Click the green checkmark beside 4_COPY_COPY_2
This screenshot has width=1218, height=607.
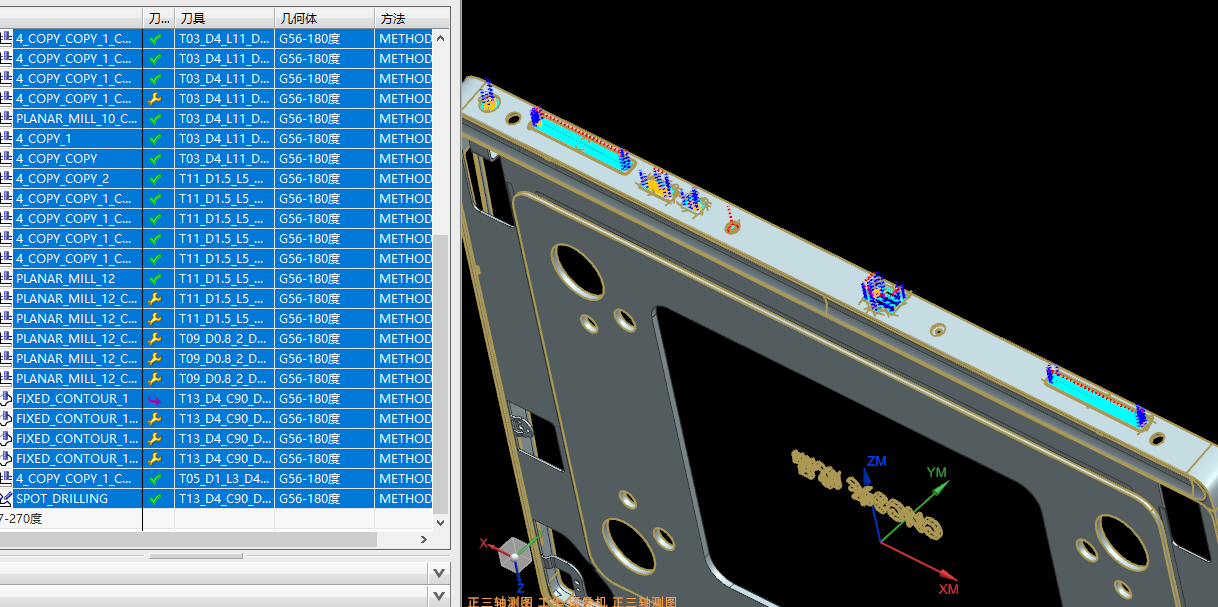click(x=155, y=178)
